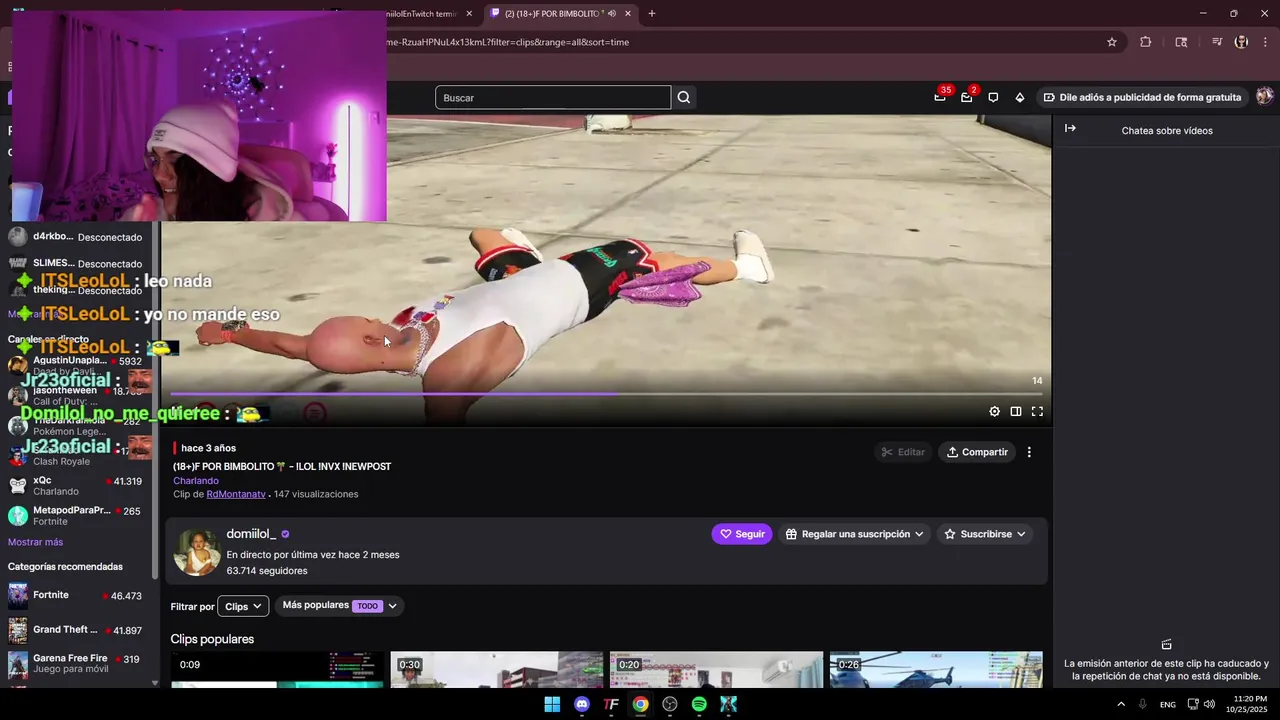Close the (18+)F POR BIMBOLITO tab
This screenshot has height=720, width=1280.
(x=628, y=13)
